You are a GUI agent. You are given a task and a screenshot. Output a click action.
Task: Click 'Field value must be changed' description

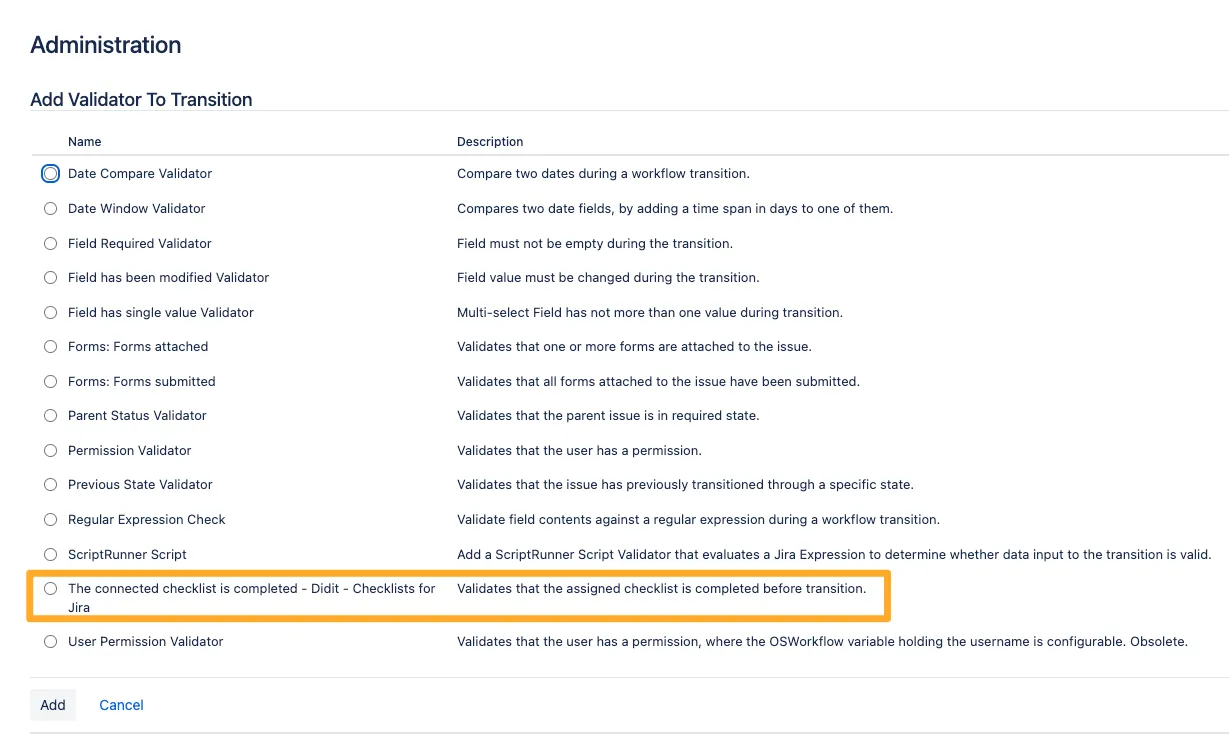point(608,278)
